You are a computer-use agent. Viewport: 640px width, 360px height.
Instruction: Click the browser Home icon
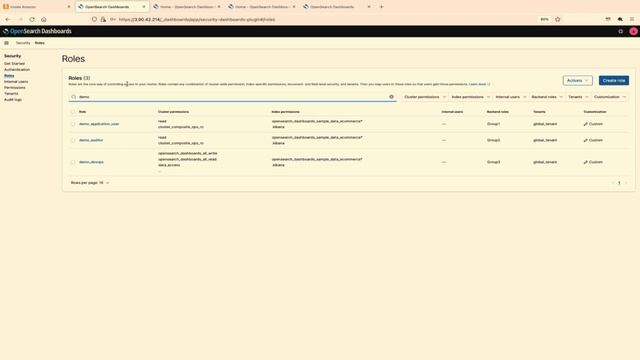pyautogui.click(x=44, y=19)
